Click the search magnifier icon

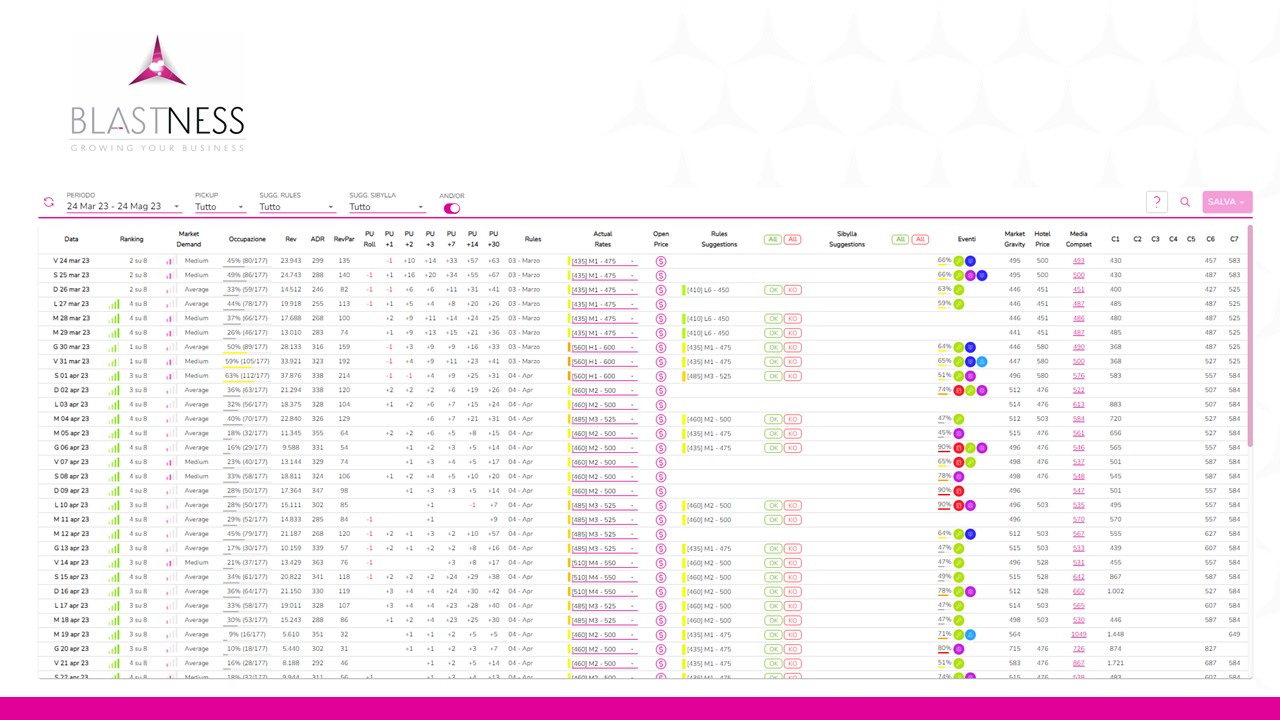1185,202
